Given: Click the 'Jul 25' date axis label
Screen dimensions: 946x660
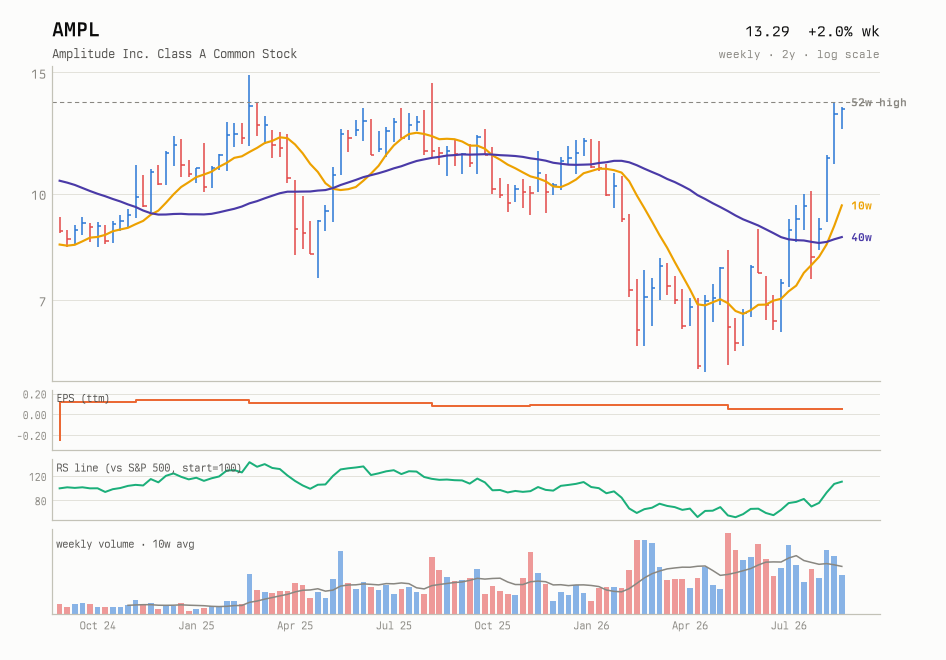Looking at the screenshot, I should point(393,626).
